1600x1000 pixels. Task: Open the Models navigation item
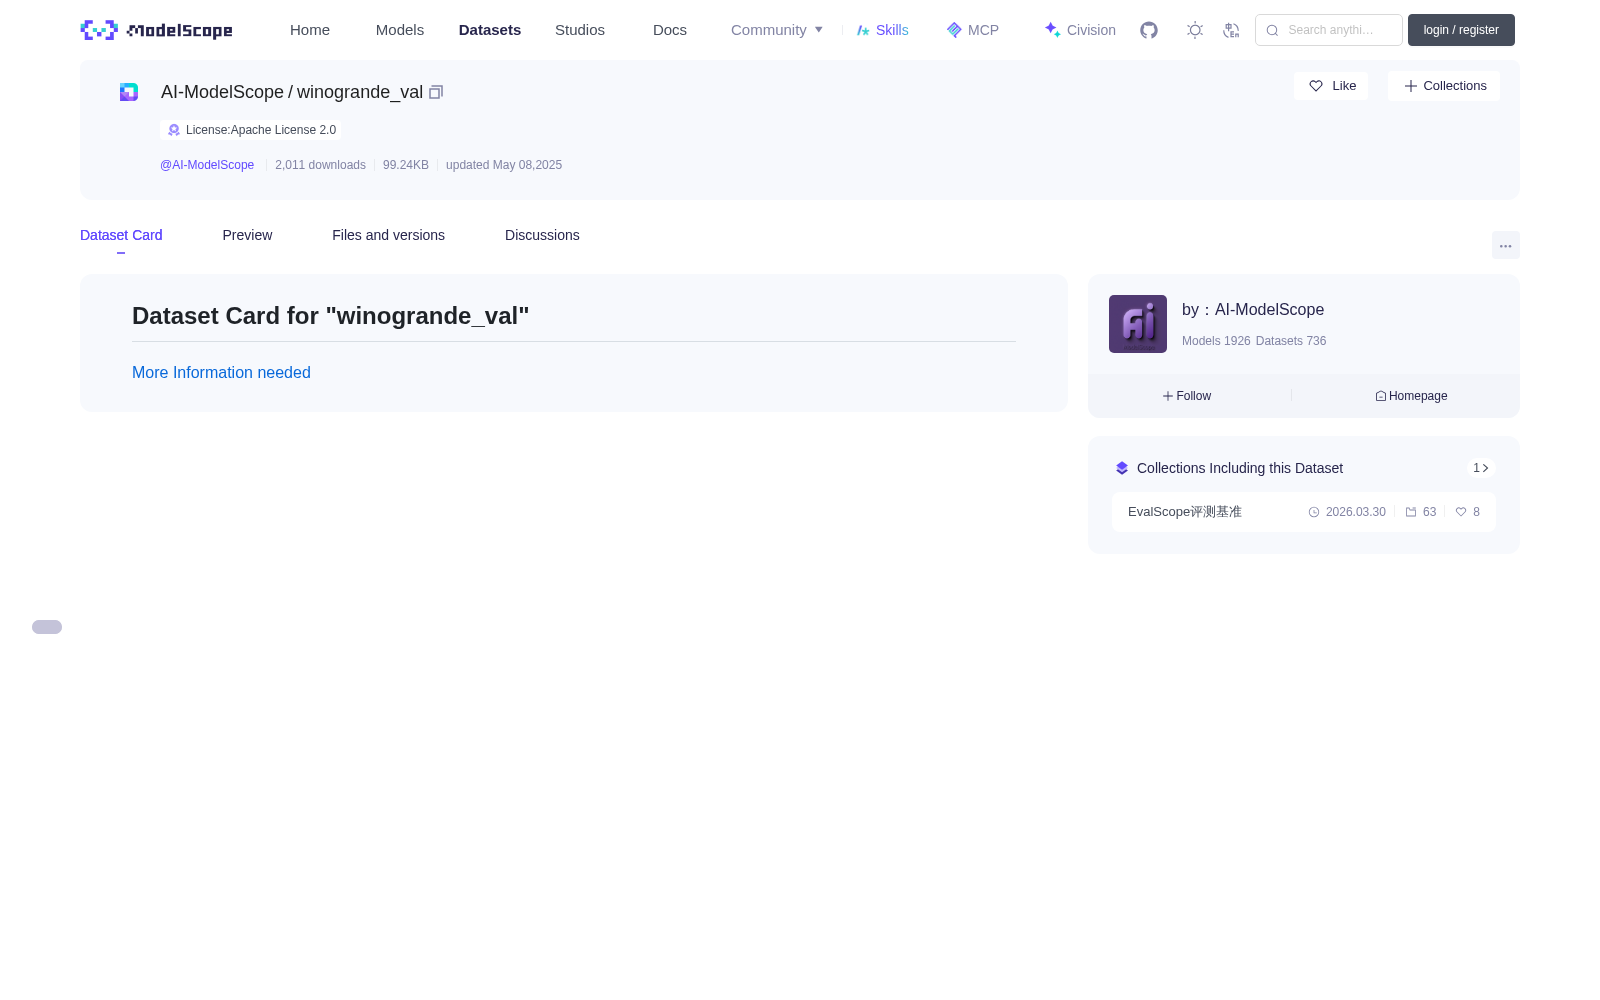[x=400, y=30]
